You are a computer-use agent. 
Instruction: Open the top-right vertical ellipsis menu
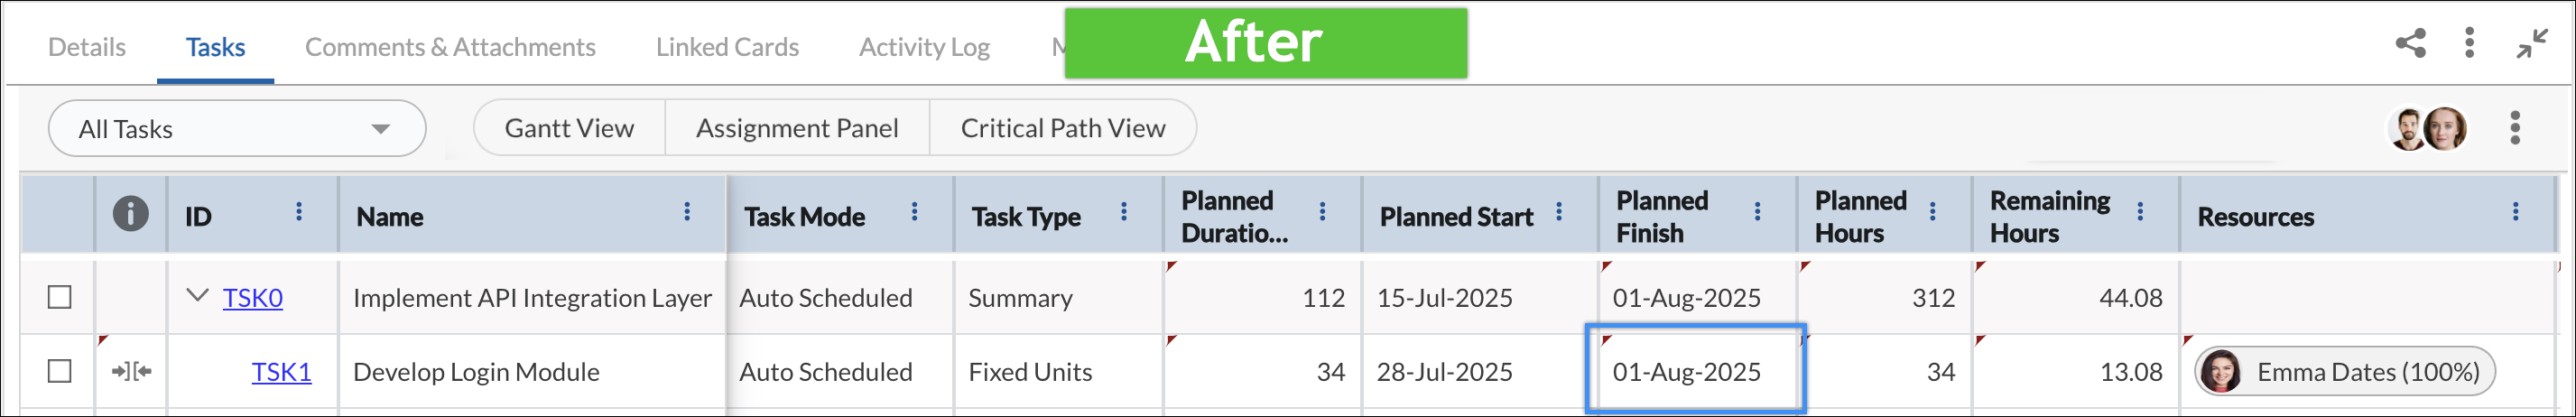point(2469,43)
